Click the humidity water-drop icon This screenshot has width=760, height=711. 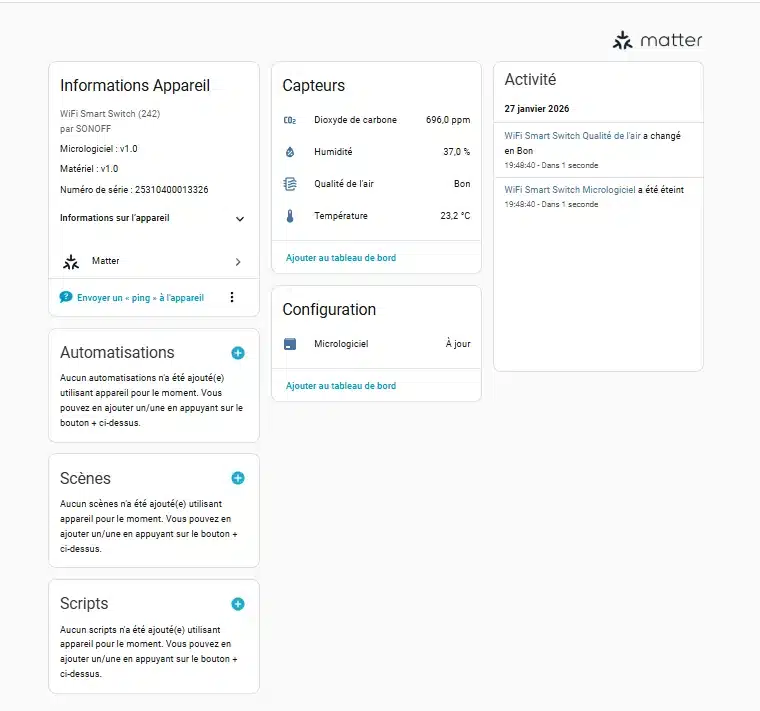[290, 152]
